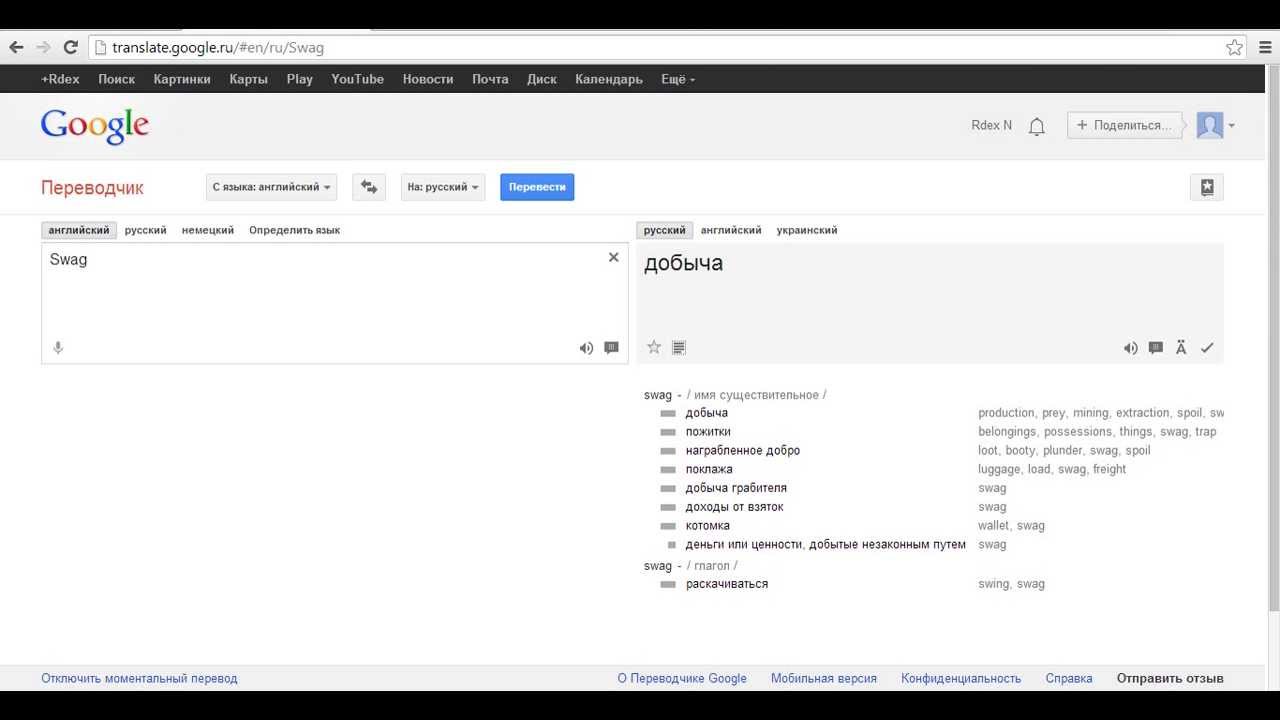Click microphone voice input icon
This screenshot has height=720, width=1280.
pyautogui.click(x=58, y=348)
